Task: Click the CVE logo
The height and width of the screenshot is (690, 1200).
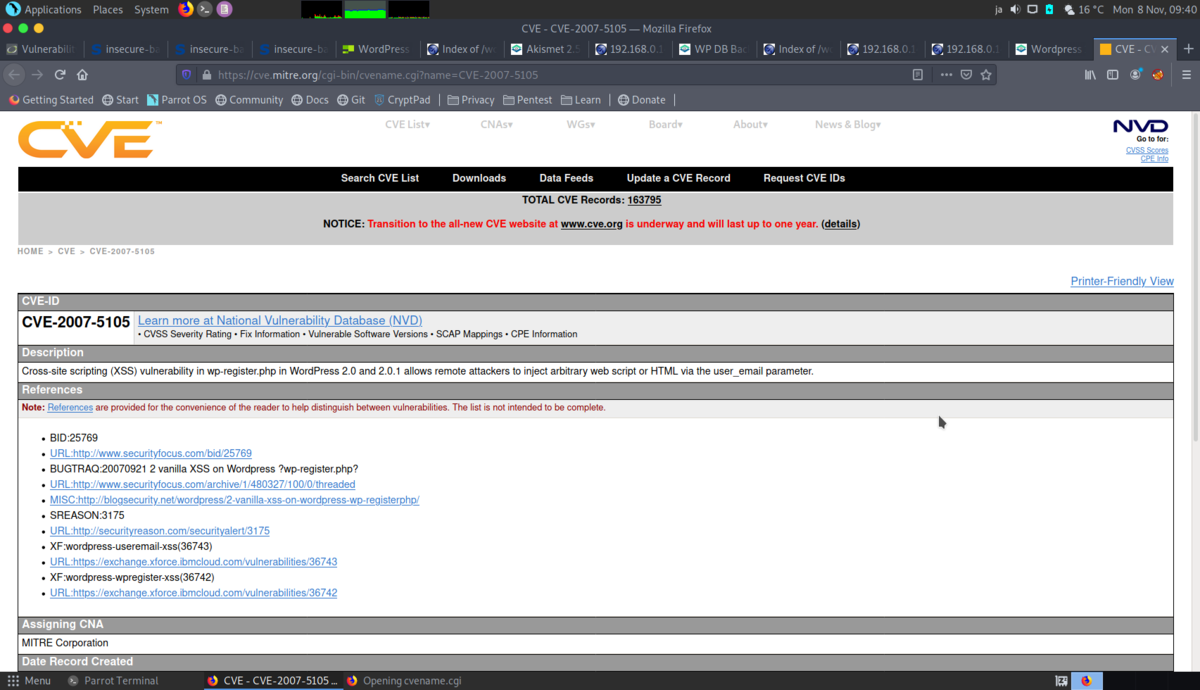Action: click(89, 140)
